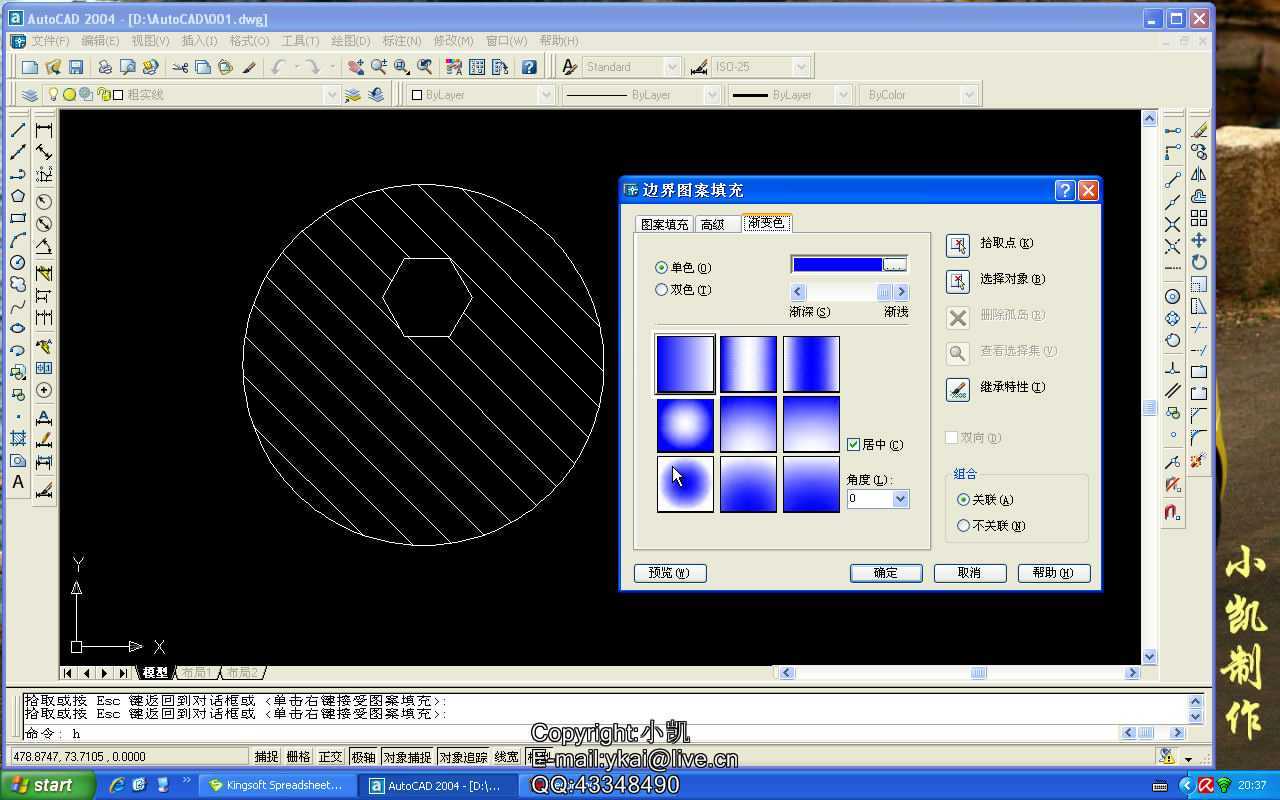Toggle the Ortho status bar button
1280x800 pixels.
pos(330,757)
